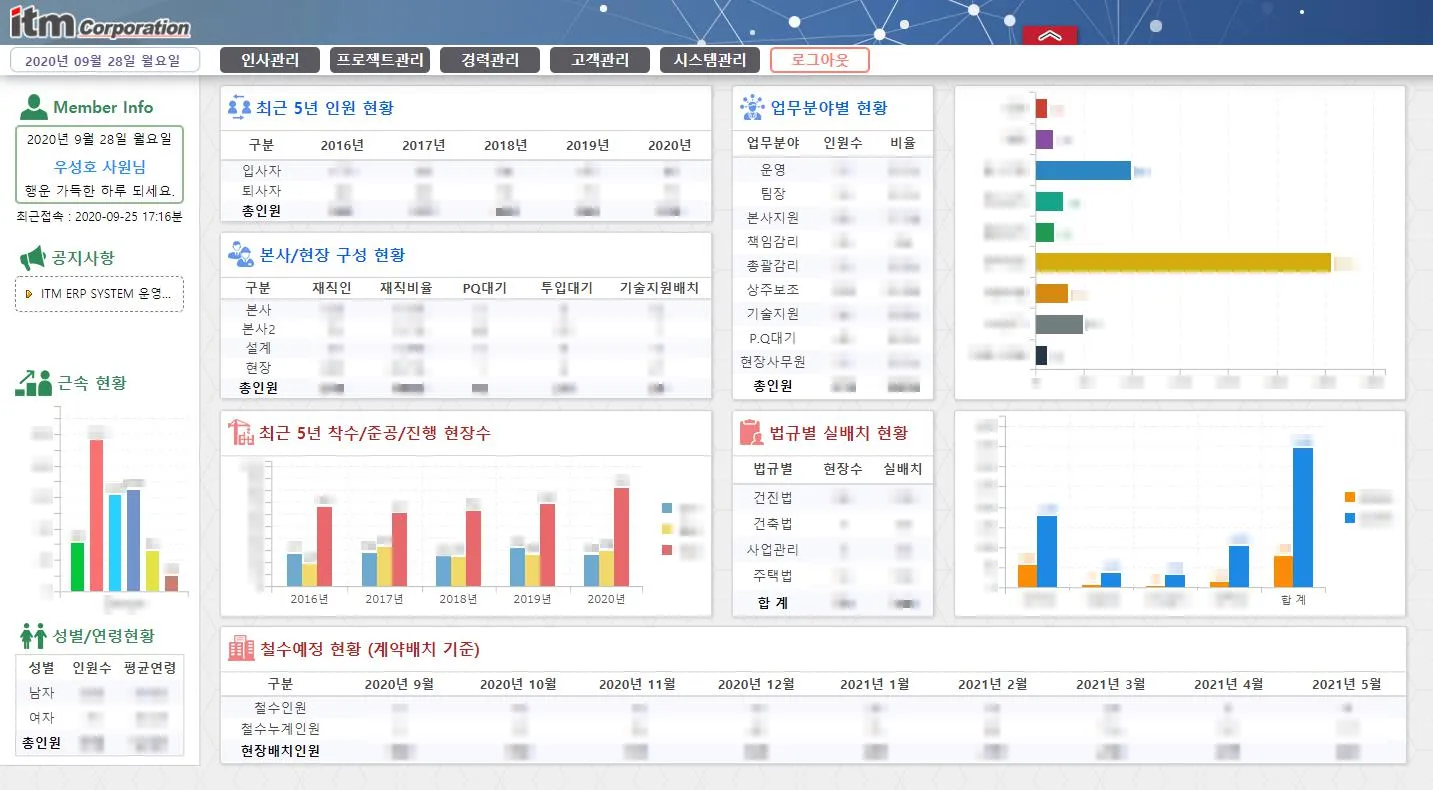Click the 우성호 사원님 name link
This screenshot has height=790, width=1433.
99,167
